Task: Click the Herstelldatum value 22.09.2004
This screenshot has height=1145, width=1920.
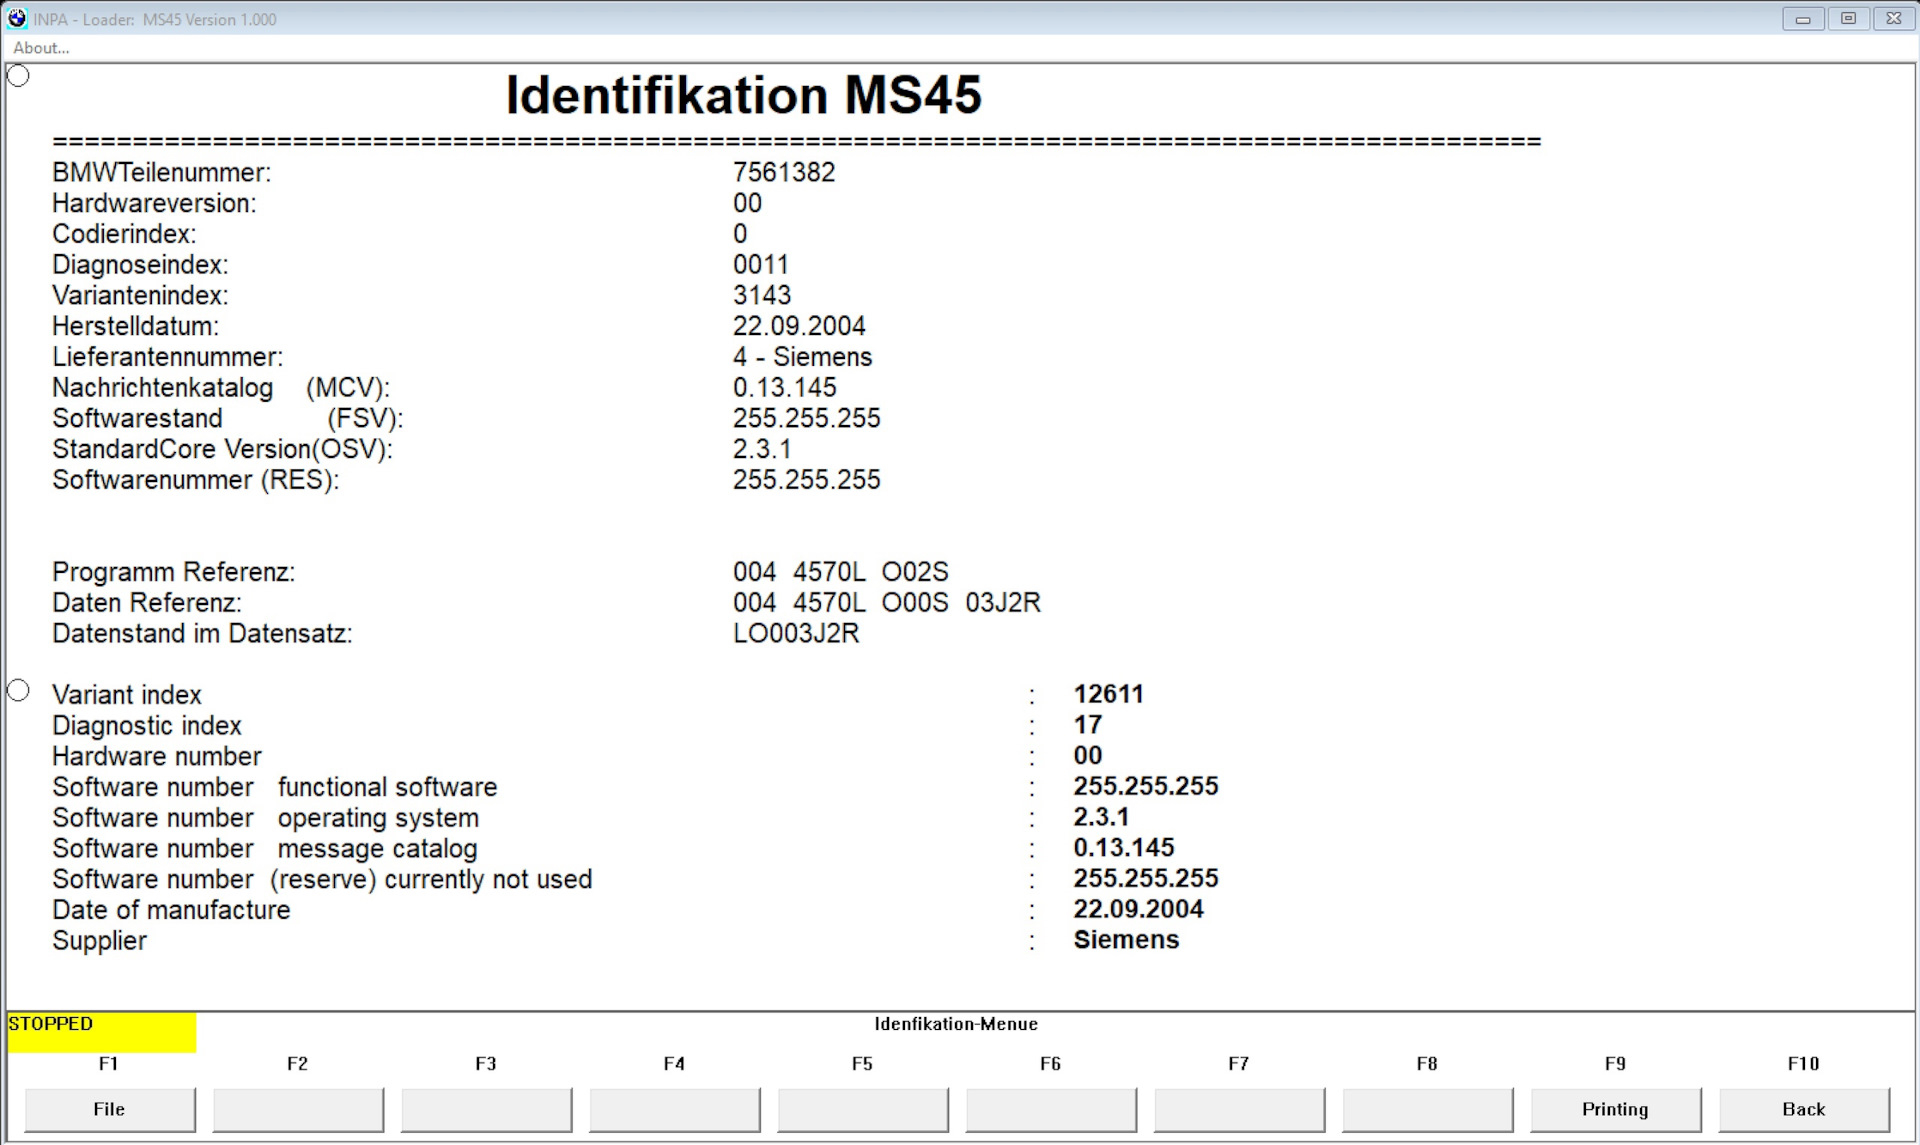Action: (x=799, y=326)
